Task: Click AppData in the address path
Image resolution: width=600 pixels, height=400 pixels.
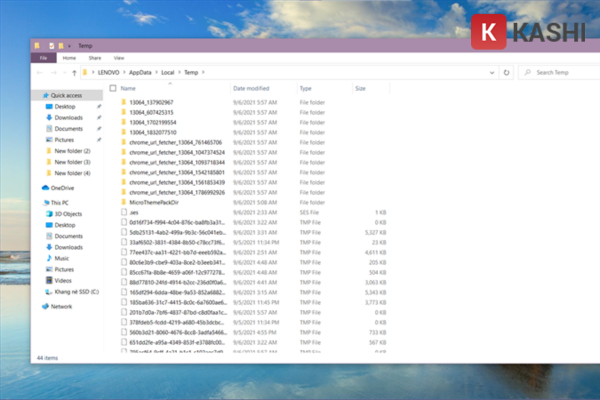Action: 140,72
